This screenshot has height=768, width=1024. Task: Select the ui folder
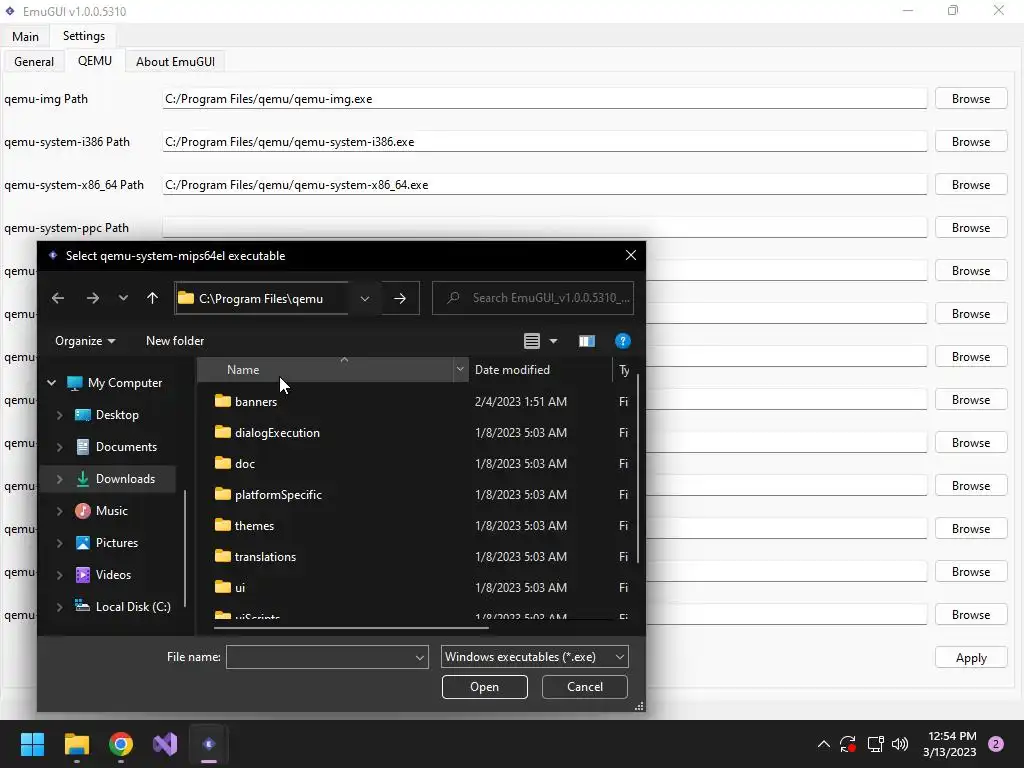click(x=230, y=587)
